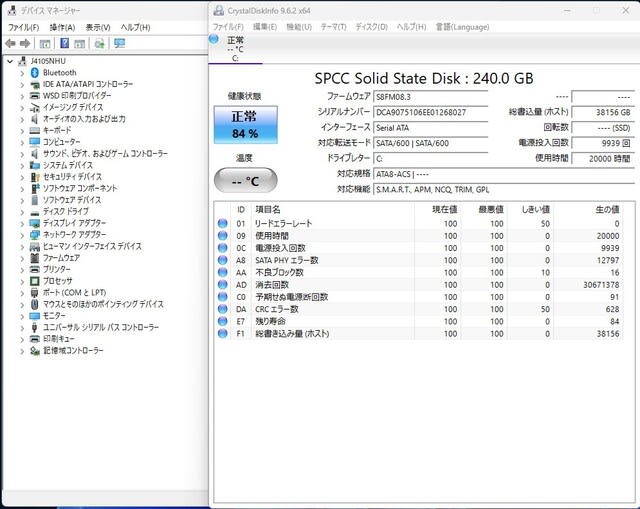The width and height of the screenshot is (640, 509).
Task: Click the raw value 38156 in last row
Action: coord(608,333)
